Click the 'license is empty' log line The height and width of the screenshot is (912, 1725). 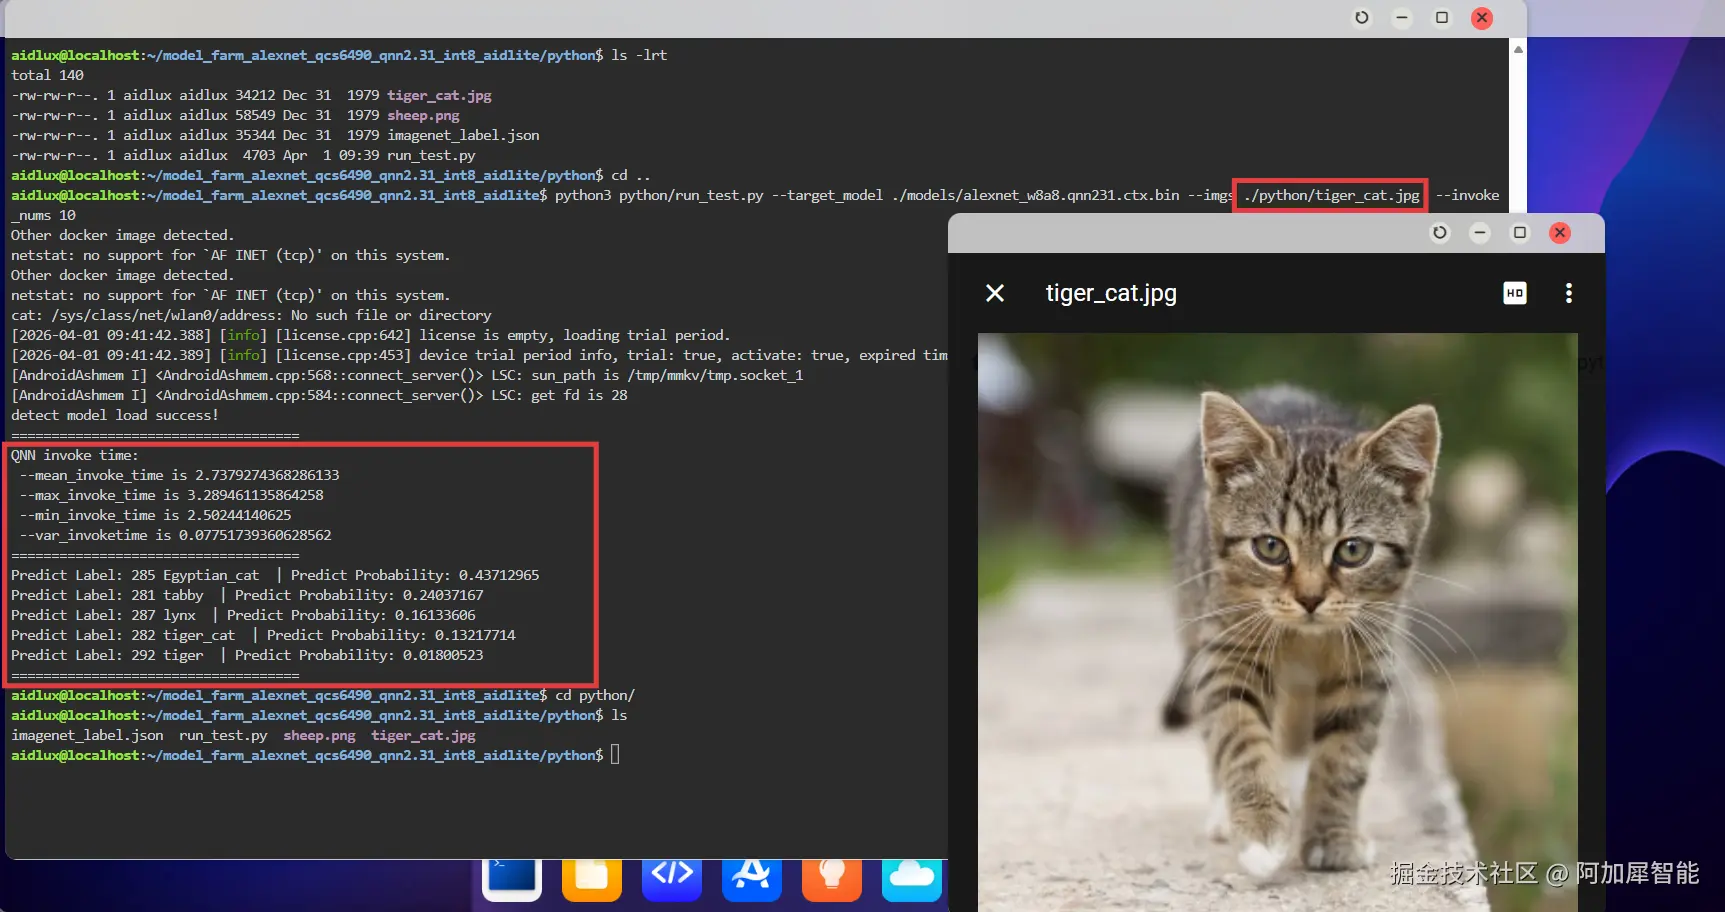click(x=371, y=335)
